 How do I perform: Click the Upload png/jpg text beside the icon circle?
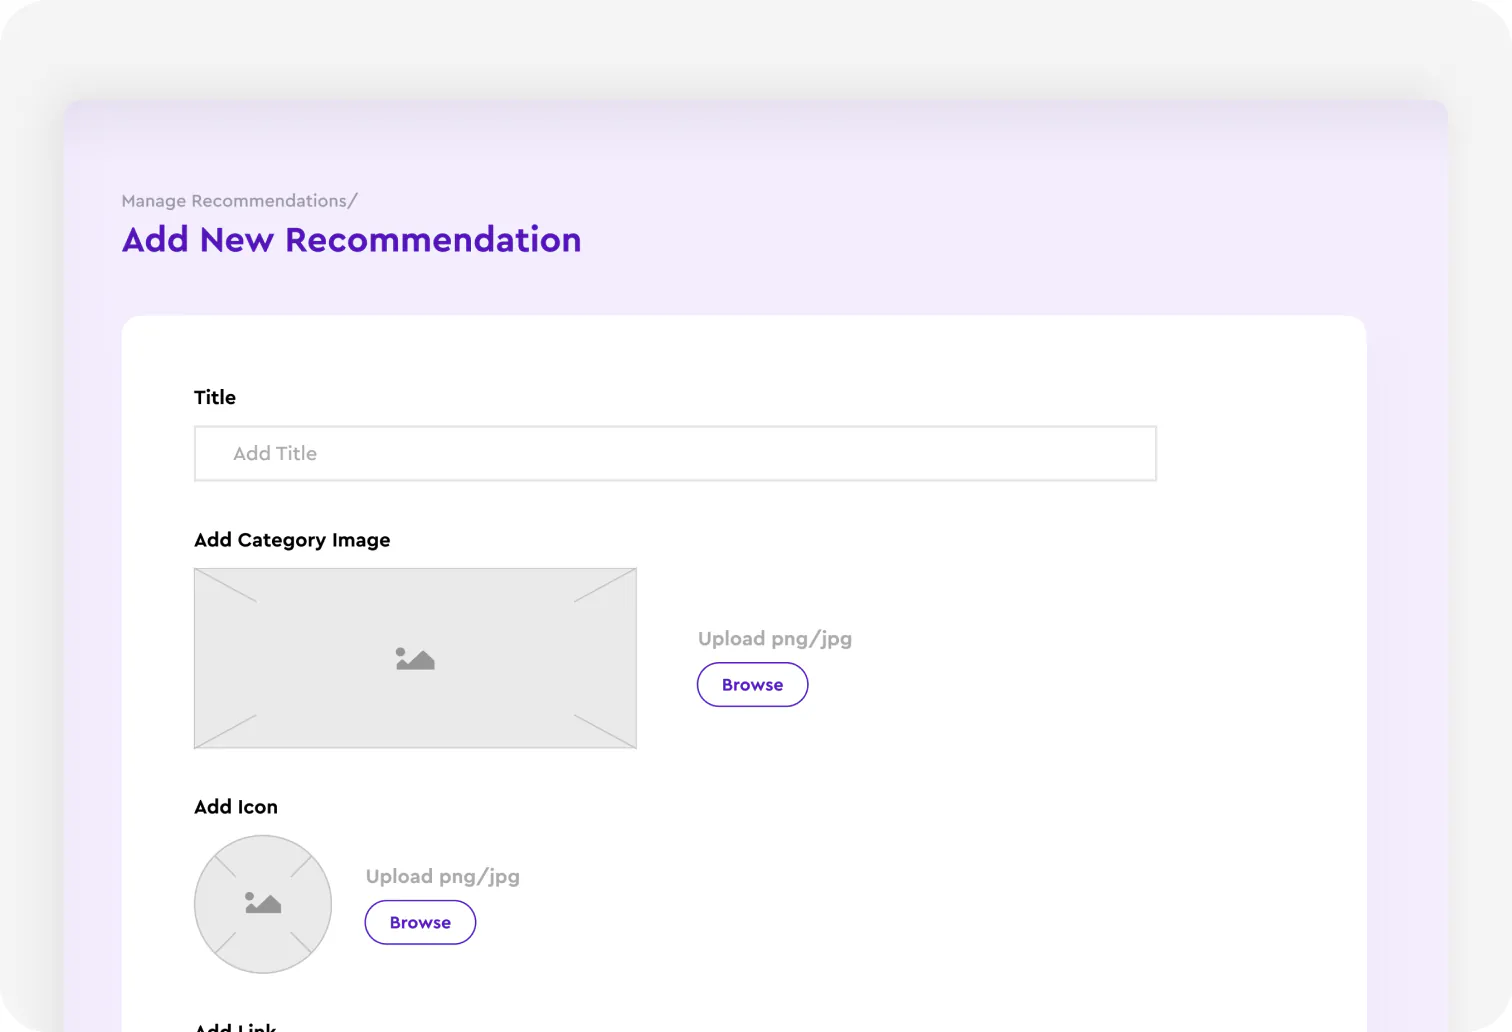click(x=443, y=877)
